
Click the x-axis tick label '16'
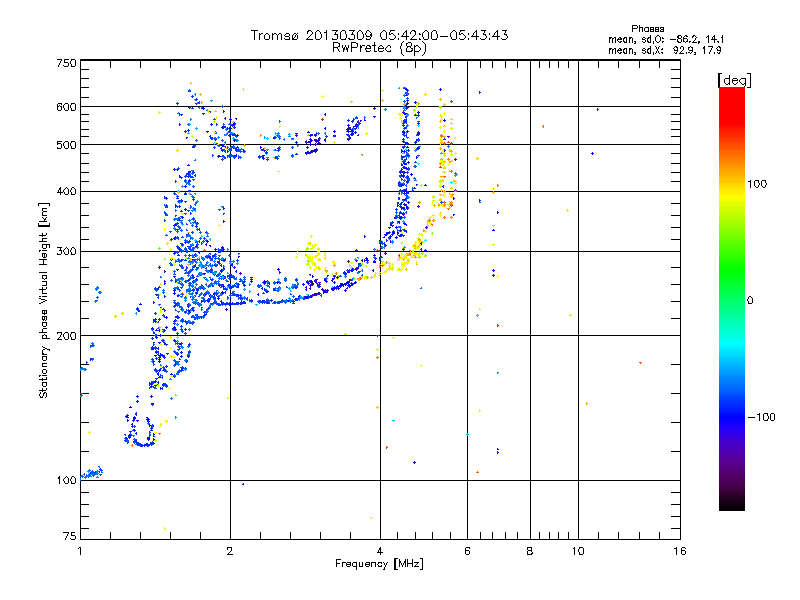coord(680,551)
